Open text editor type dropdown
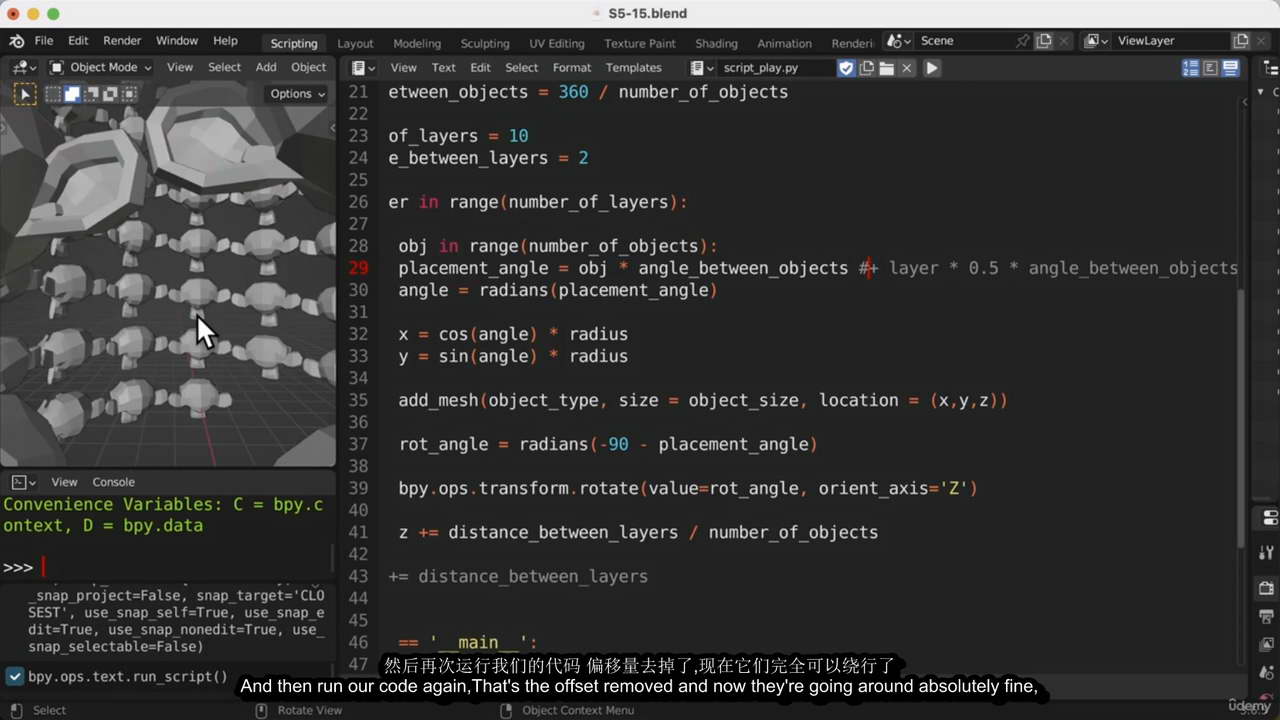Image resolution: width=1280 pixels, height=720 pixels. [363, 68]
